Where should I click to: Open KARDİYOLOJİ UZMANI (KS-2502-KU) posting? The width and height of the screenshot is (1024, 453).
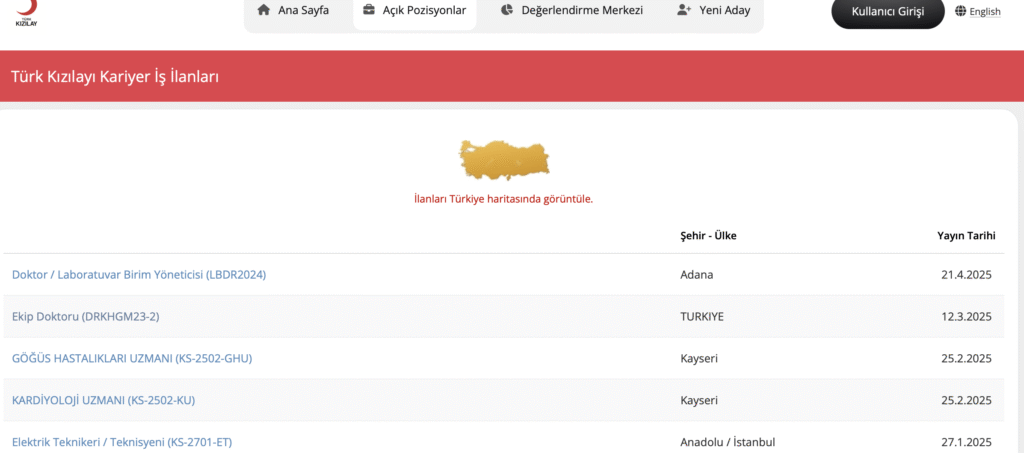[103, 400]
